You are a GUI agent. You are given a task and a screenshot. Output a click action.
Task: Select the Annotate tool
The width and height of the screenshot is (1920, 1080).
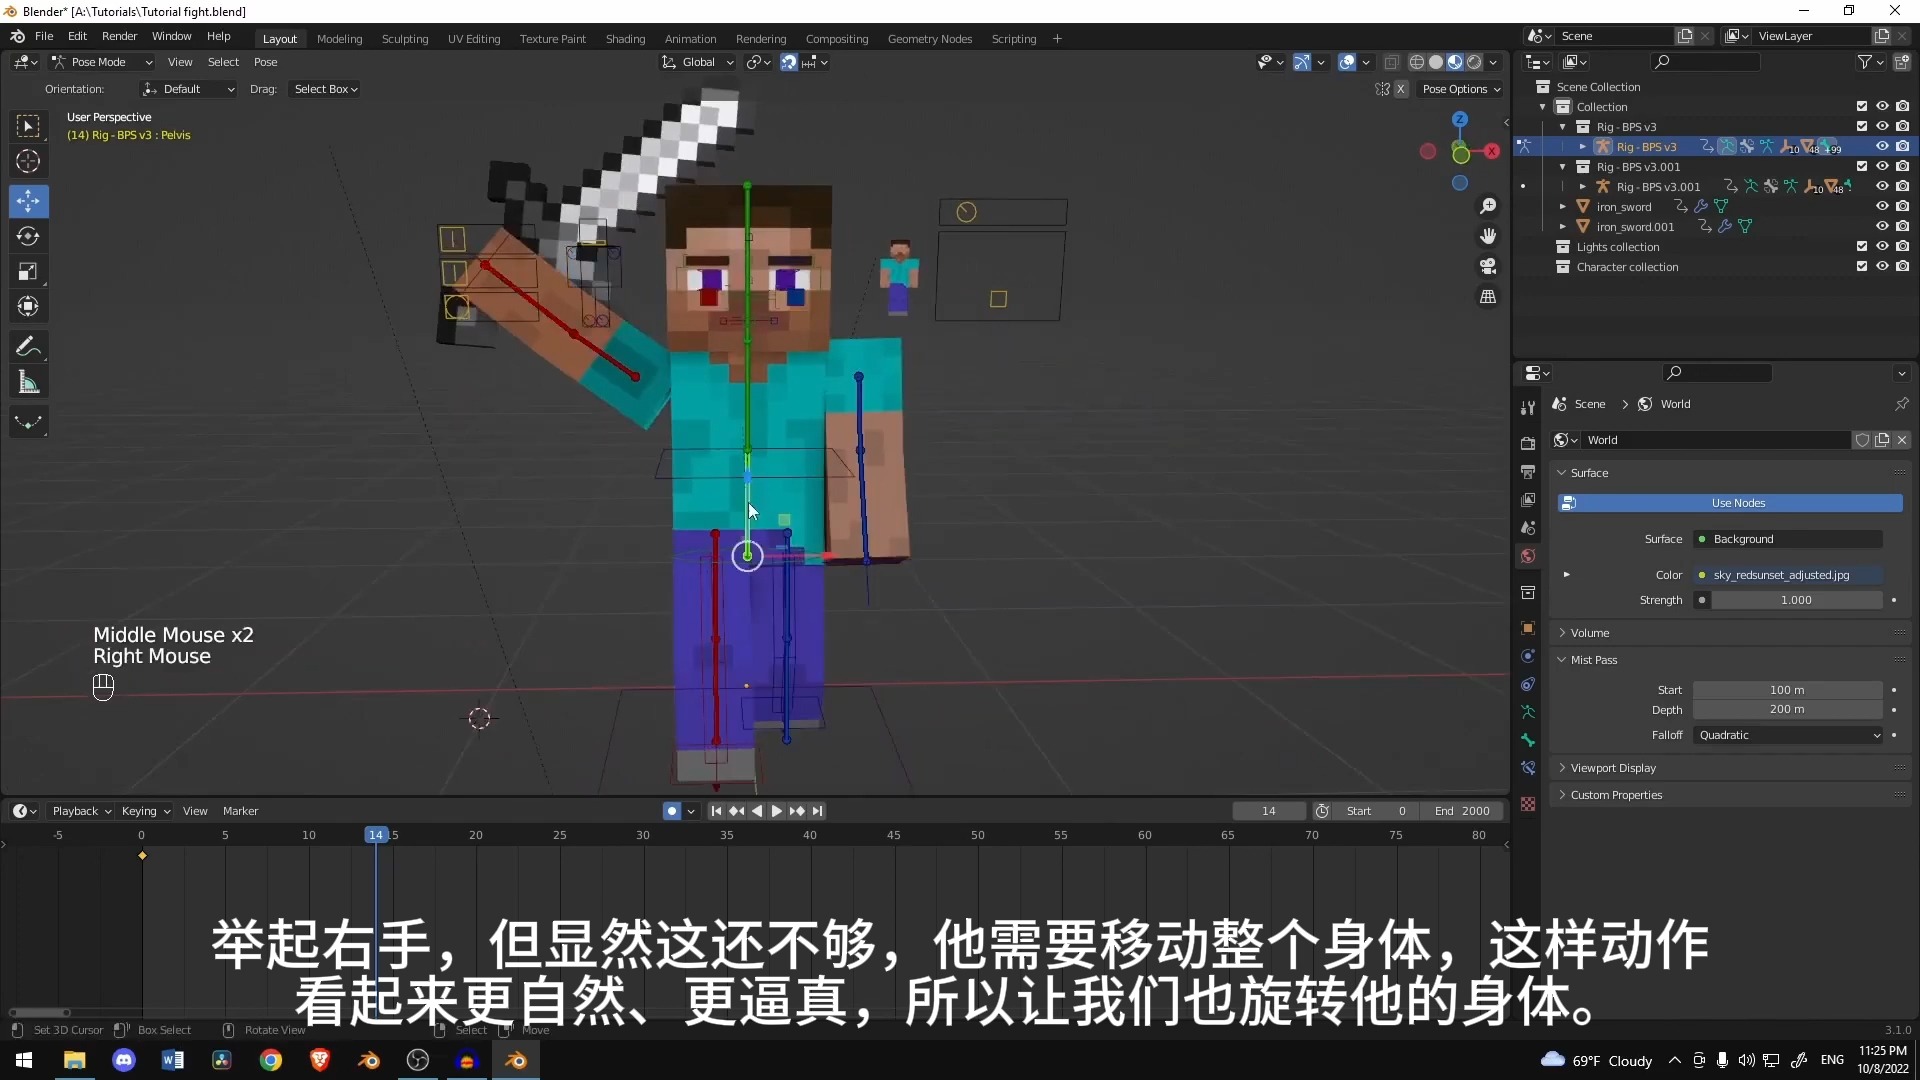[28, 345]
